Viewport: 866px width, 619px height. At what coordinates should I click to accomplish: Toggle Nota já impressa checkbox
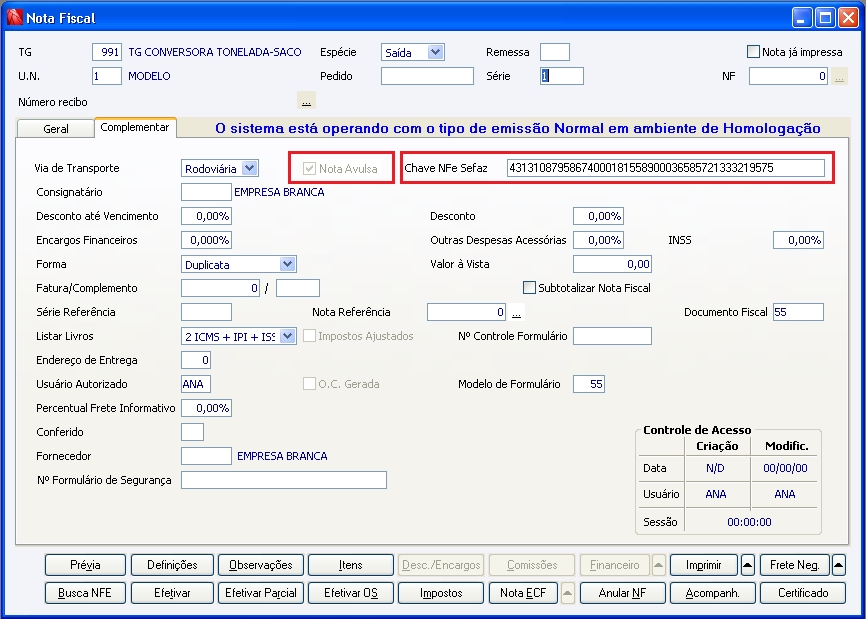coord(753,52)
